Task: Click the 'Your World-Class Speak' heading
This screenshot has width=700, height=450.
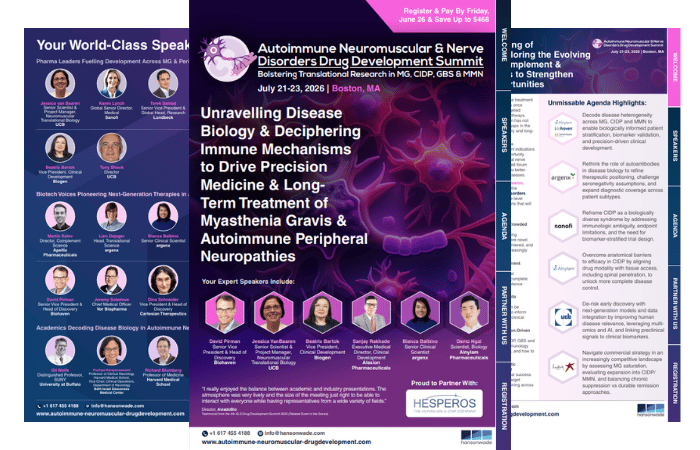Action: 112,45
